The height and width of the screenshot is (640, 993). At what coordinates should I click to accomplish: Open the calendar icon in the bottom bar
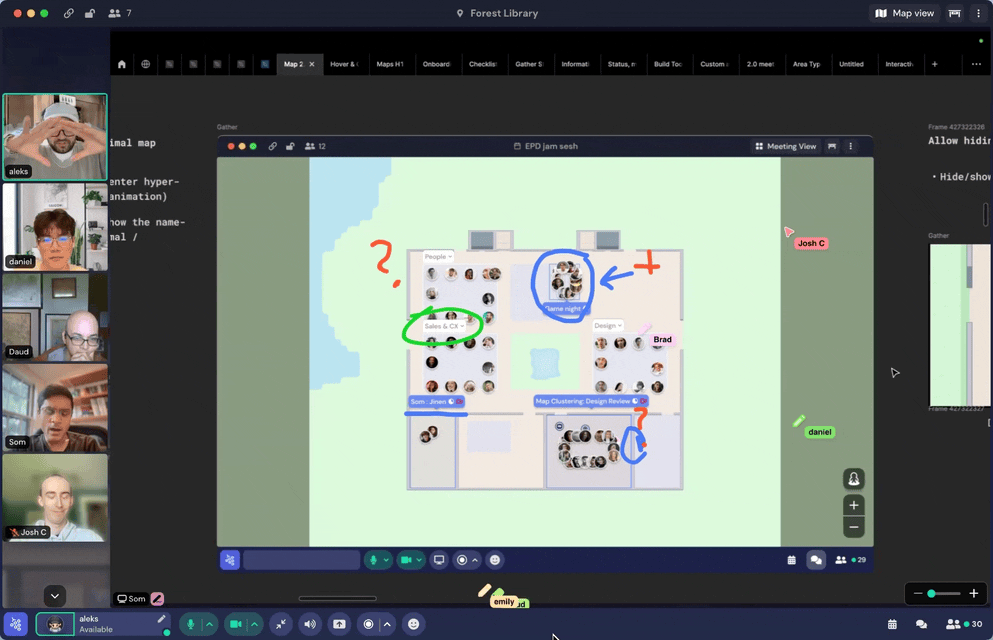(x=891, y=624)
